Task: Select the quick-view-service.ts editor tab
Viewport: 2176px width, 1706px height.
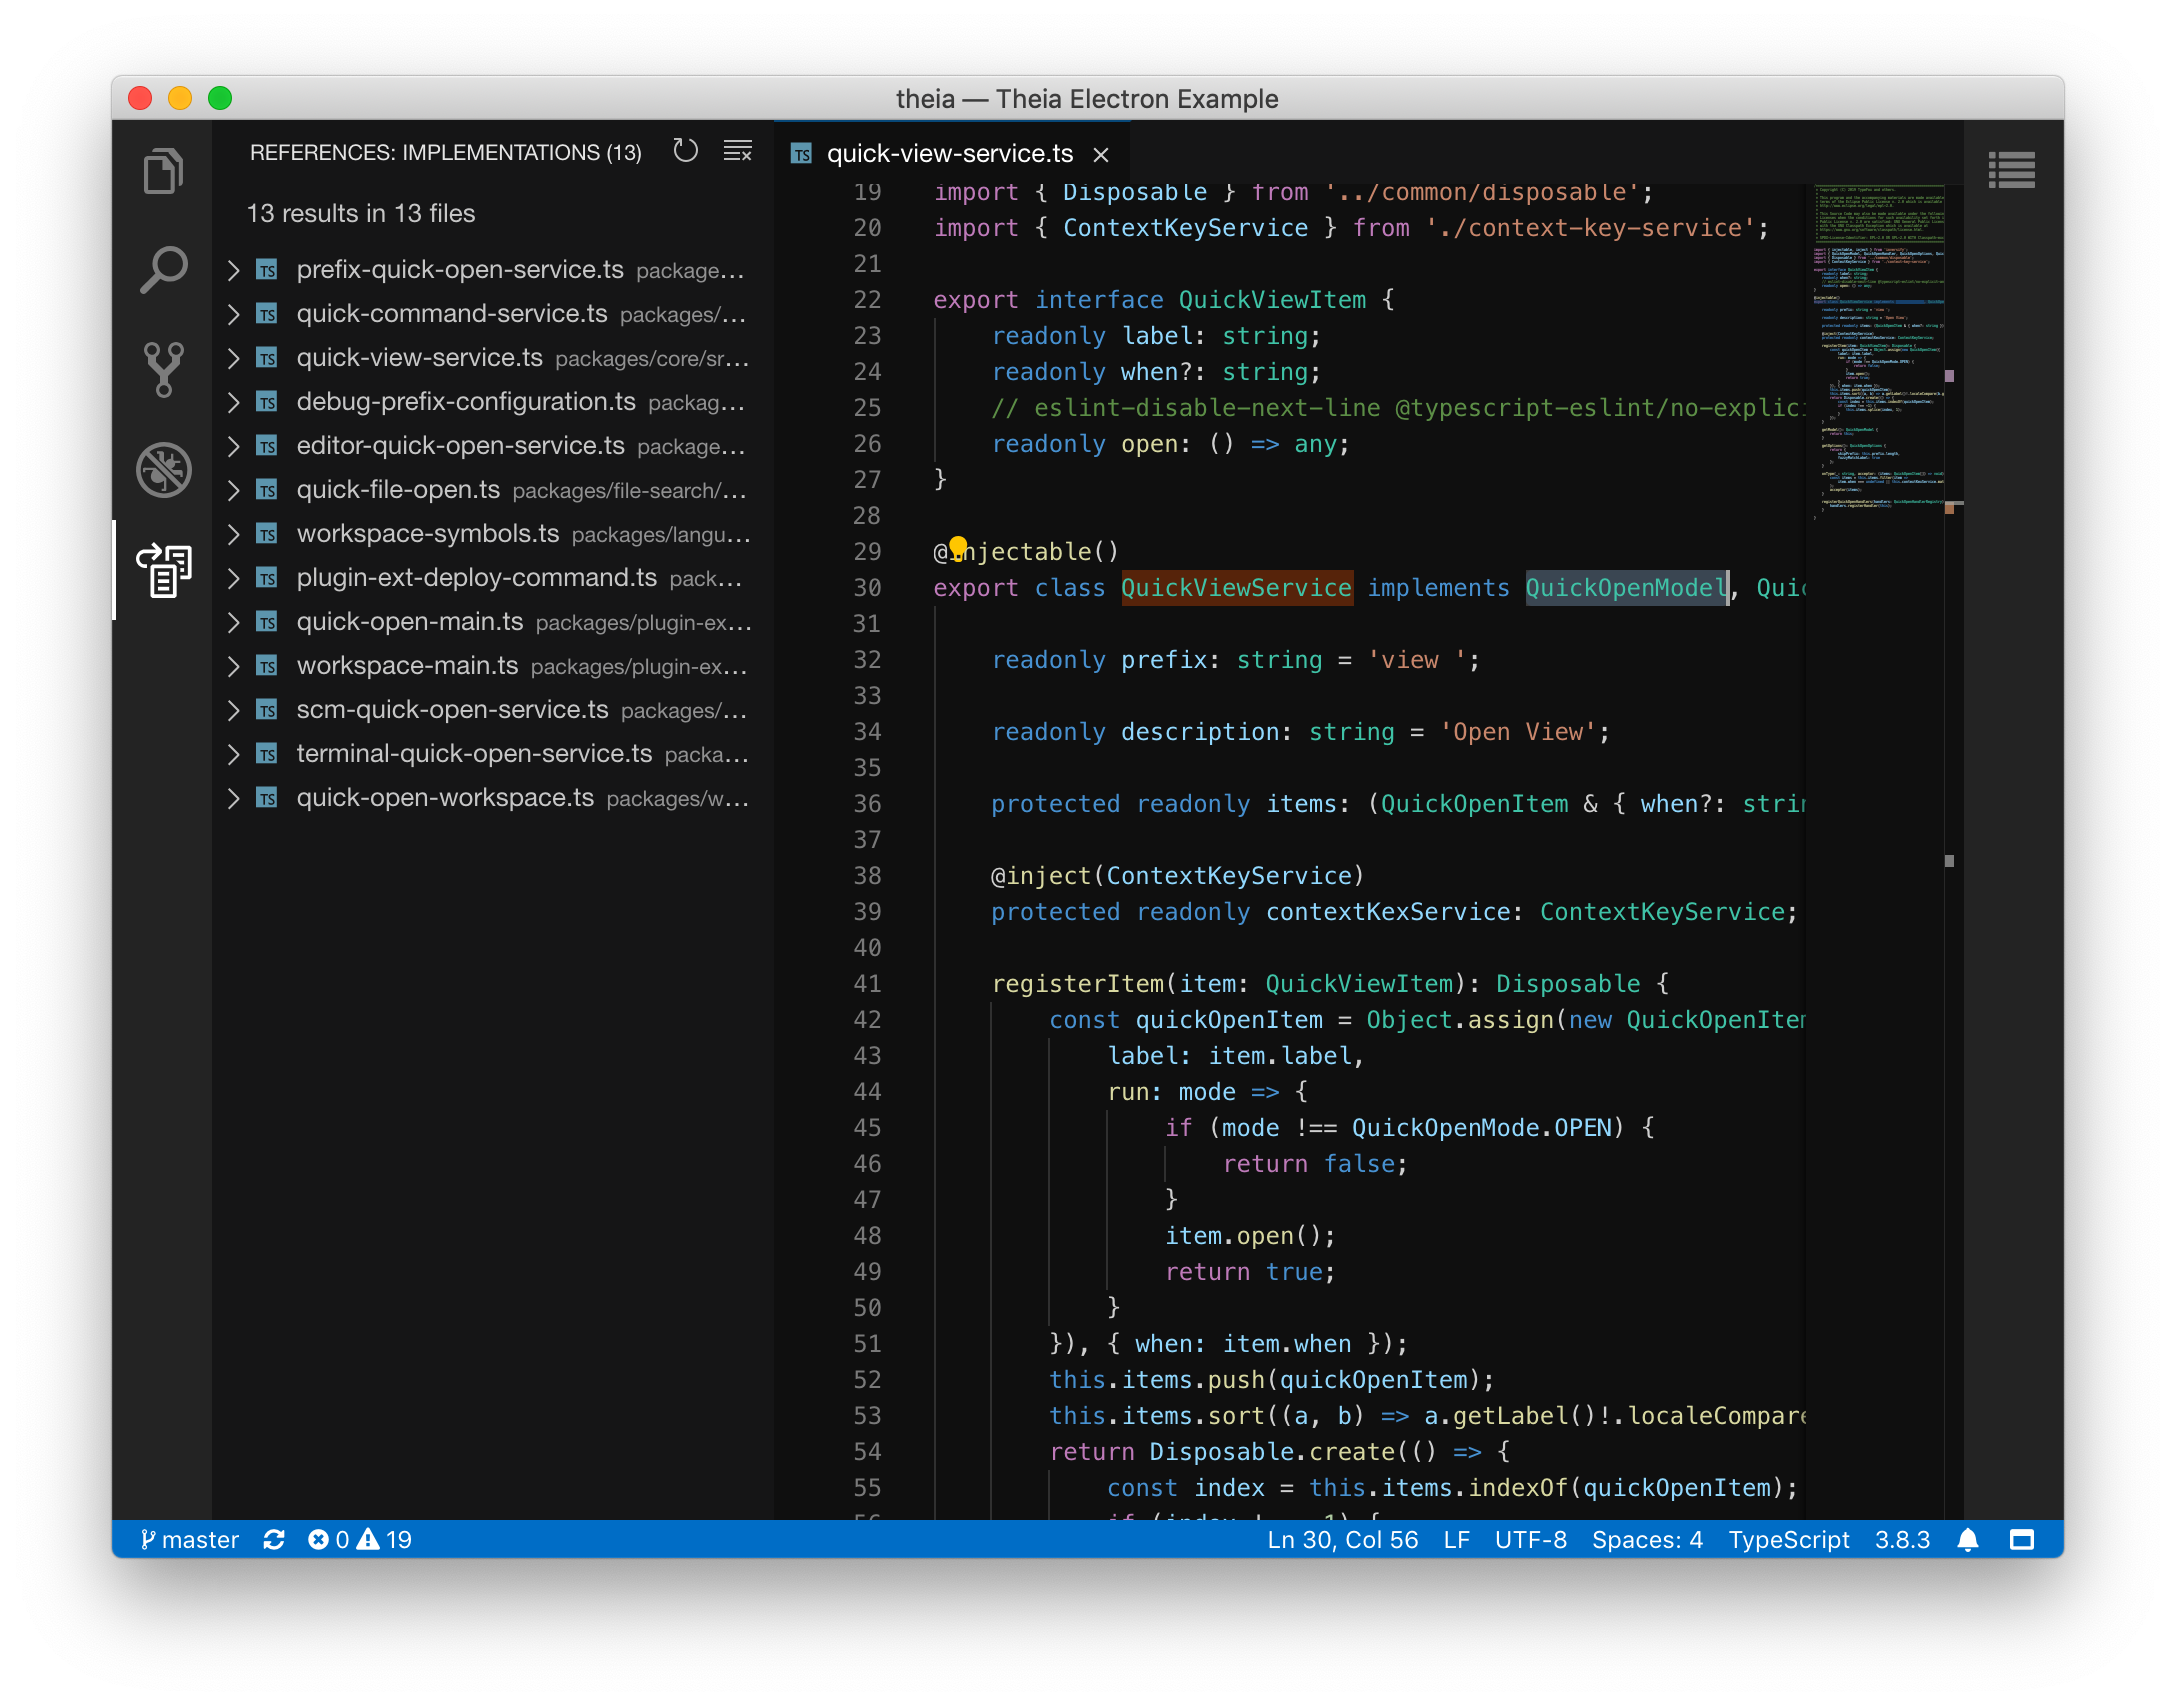Action: coord(948,154)
